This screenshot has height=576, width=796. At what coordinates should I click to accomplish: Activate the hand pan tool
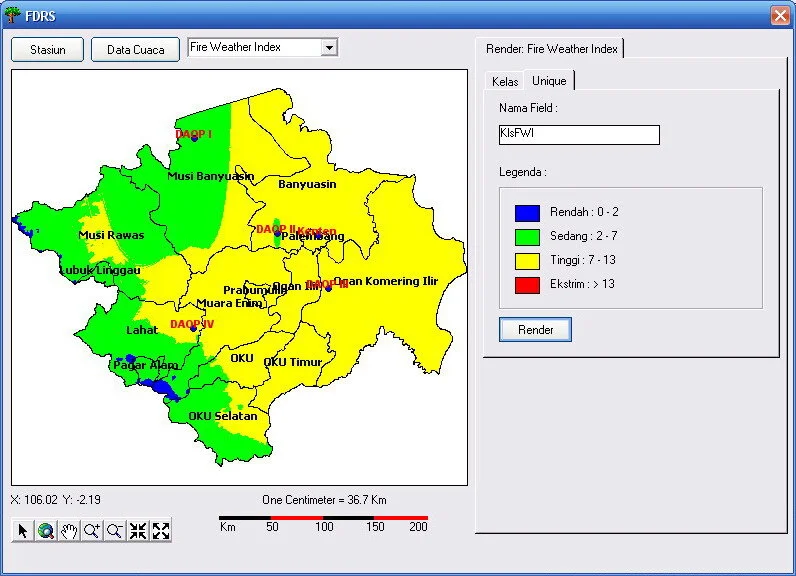[68, 531]
